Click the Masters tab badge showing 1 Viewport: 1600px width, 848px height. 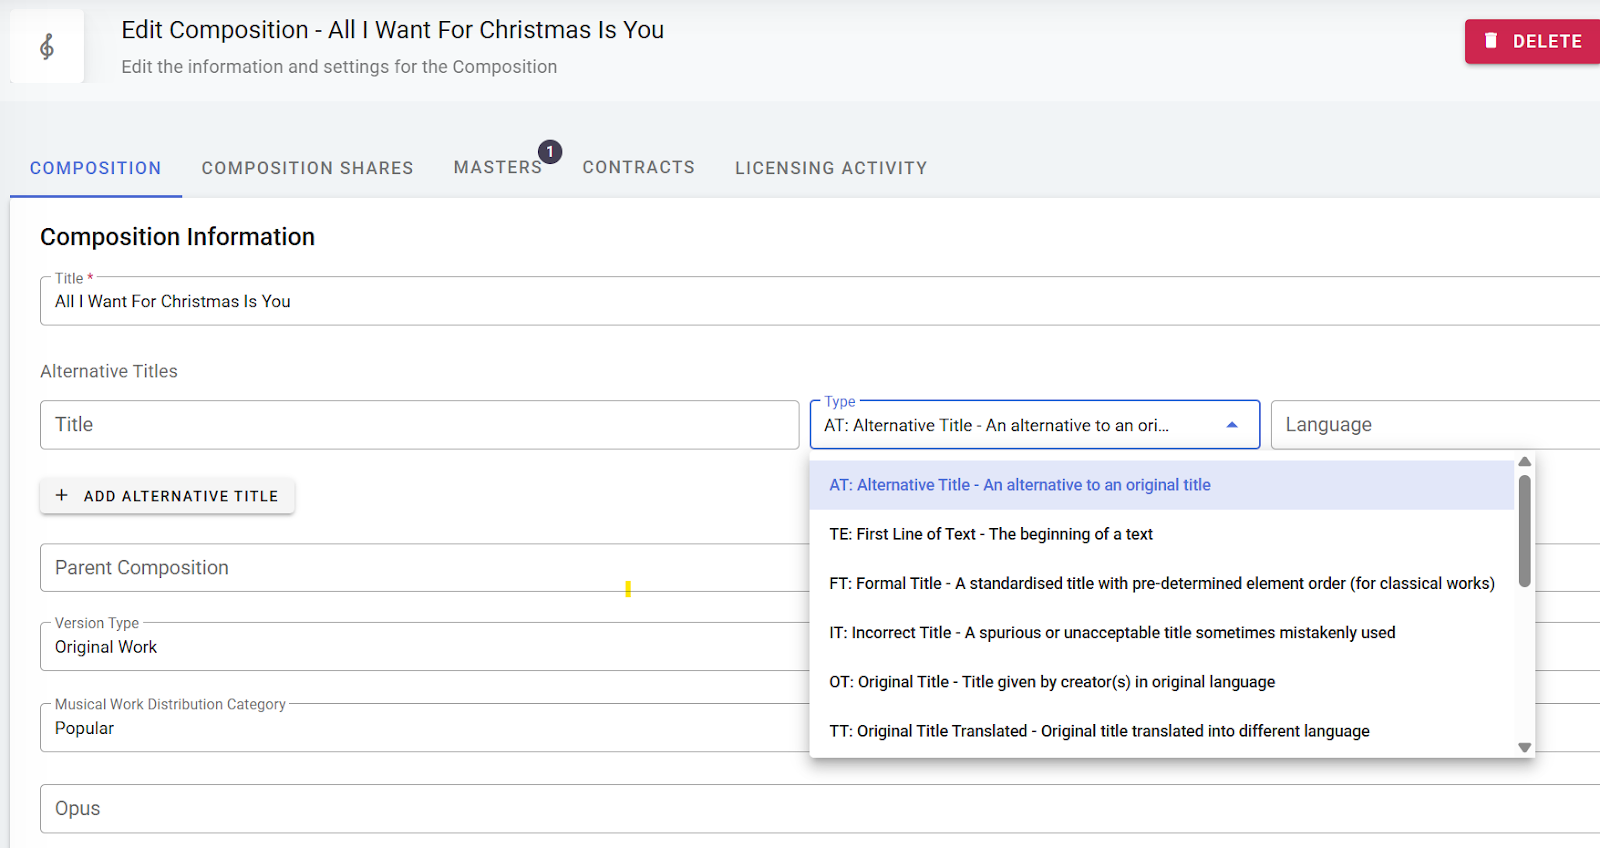click(x=549, y=152)
